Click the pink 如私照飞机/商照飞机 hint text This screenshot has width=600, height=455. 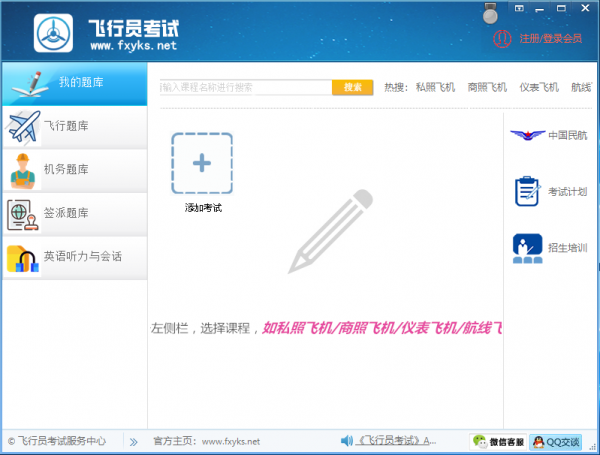(382, 328)
